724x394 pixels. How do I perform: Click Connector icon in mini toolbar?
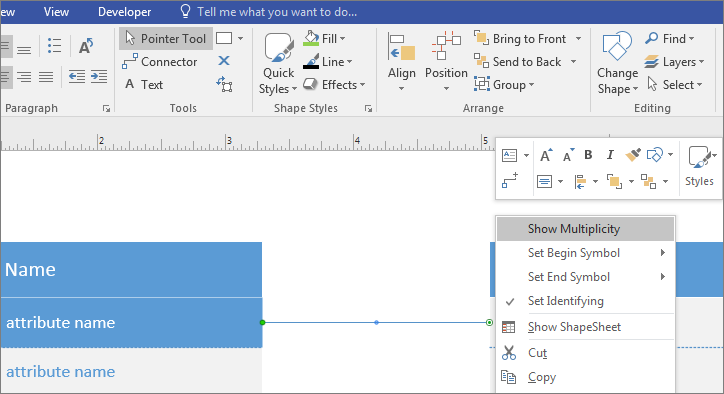click(510, 181)
